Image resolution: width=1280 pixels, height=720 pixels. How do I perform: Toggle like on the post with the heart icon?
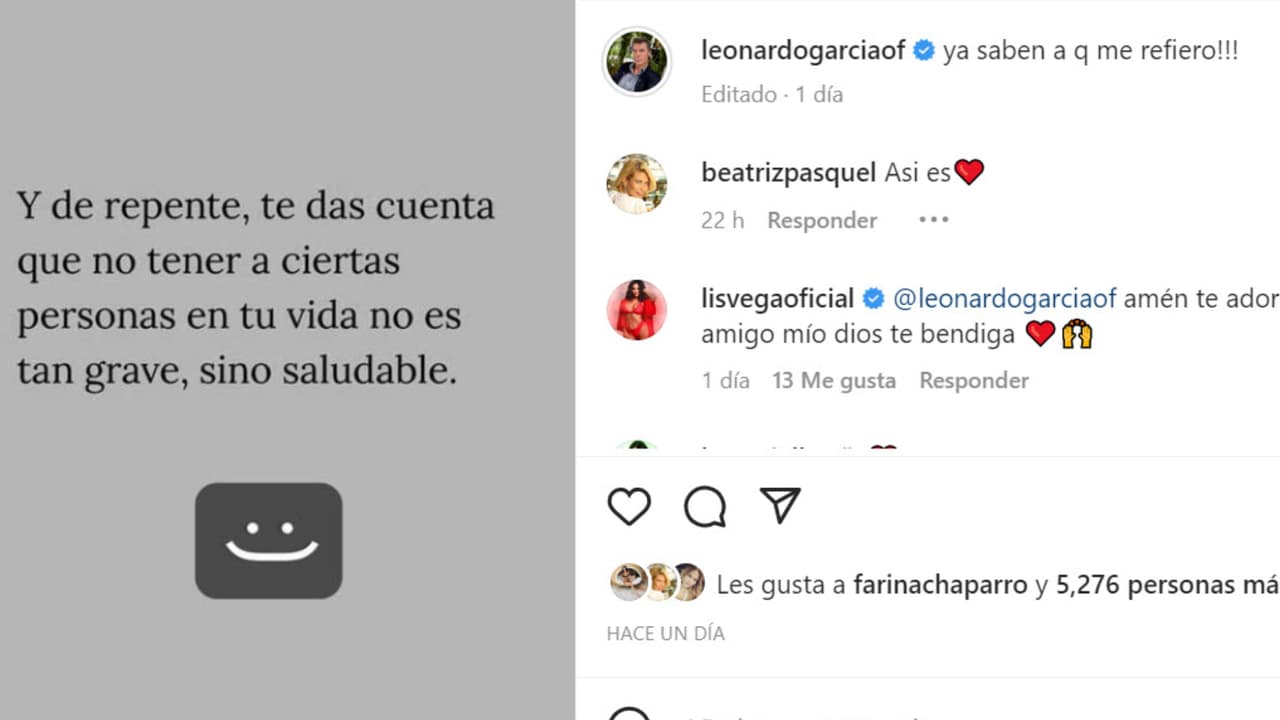tap(628, 507)
